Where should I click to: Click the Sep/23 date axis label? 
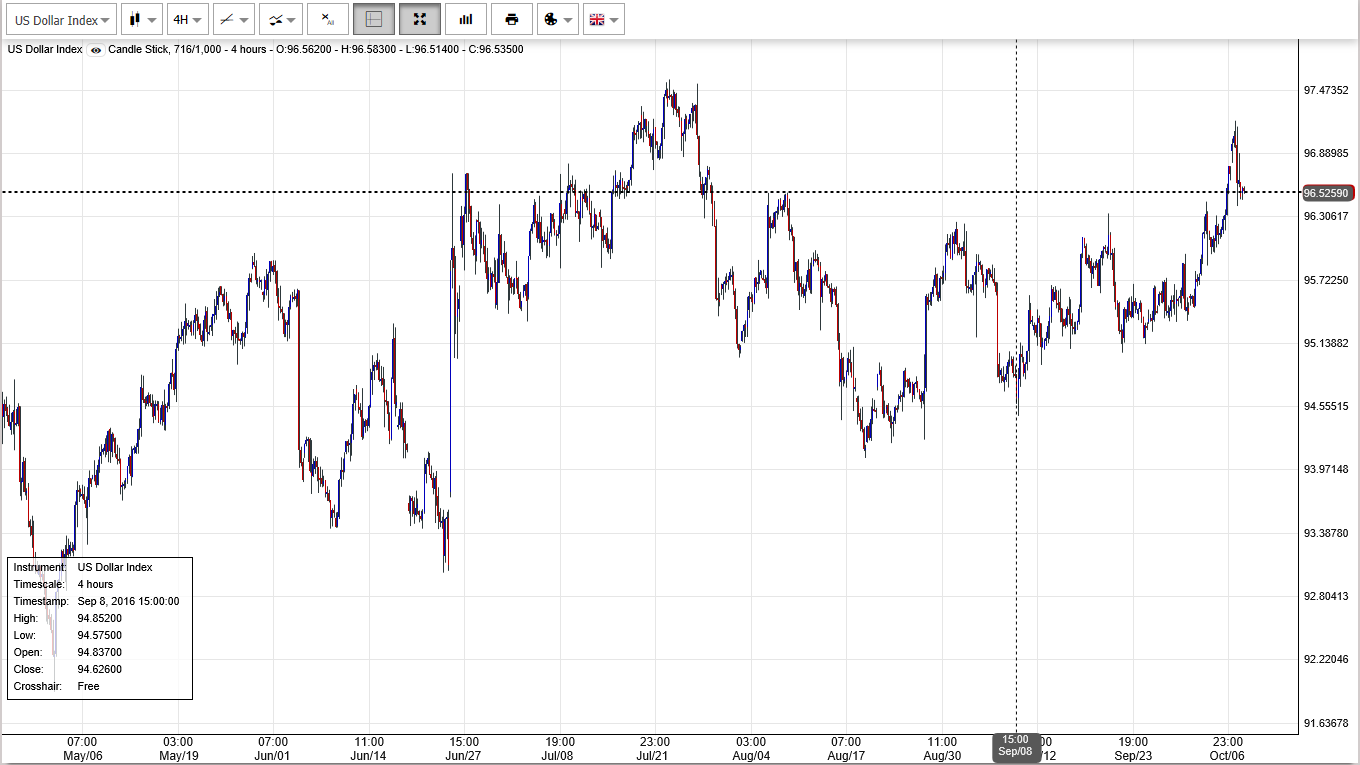tap(1133, 756)
